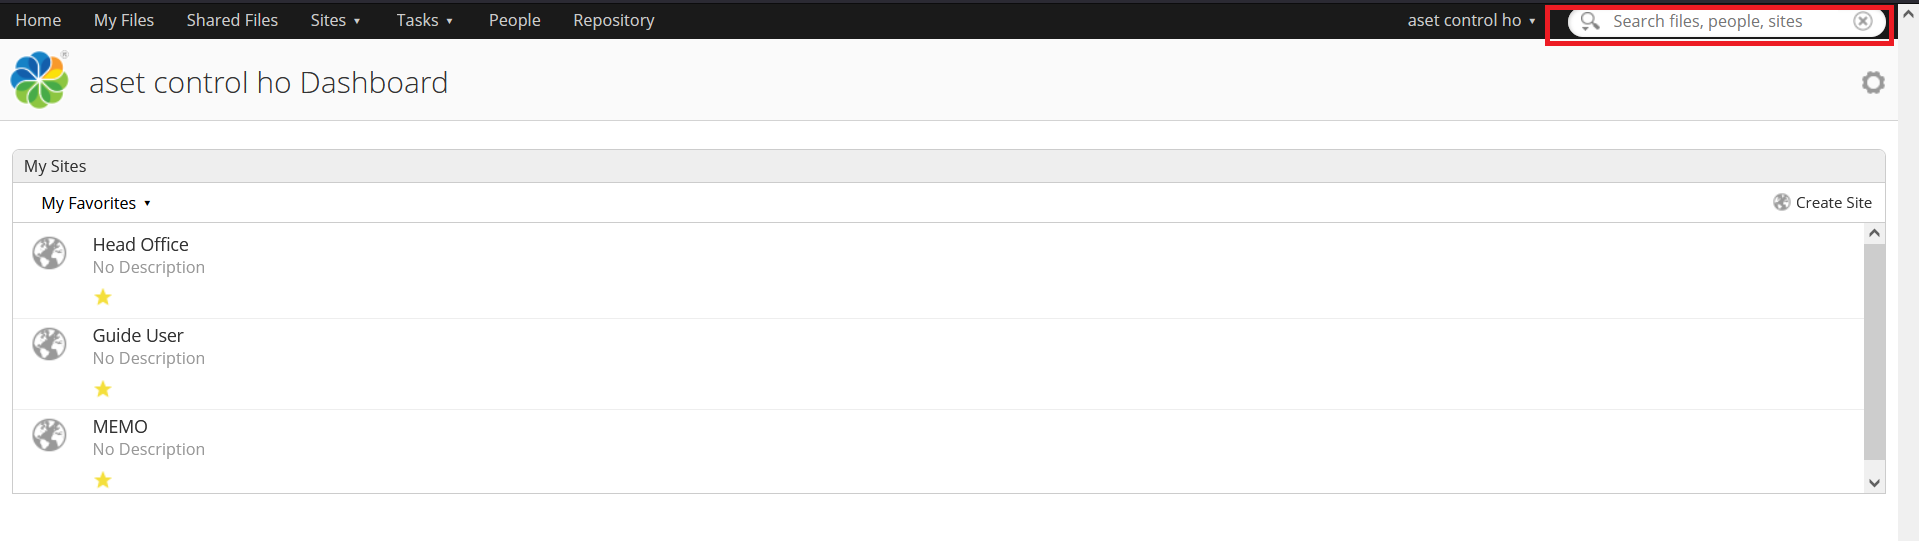The height and width of the screenshot is (541, 1919).
Task: Click the Head Office site globe icon
Action: tap(49, 253)
